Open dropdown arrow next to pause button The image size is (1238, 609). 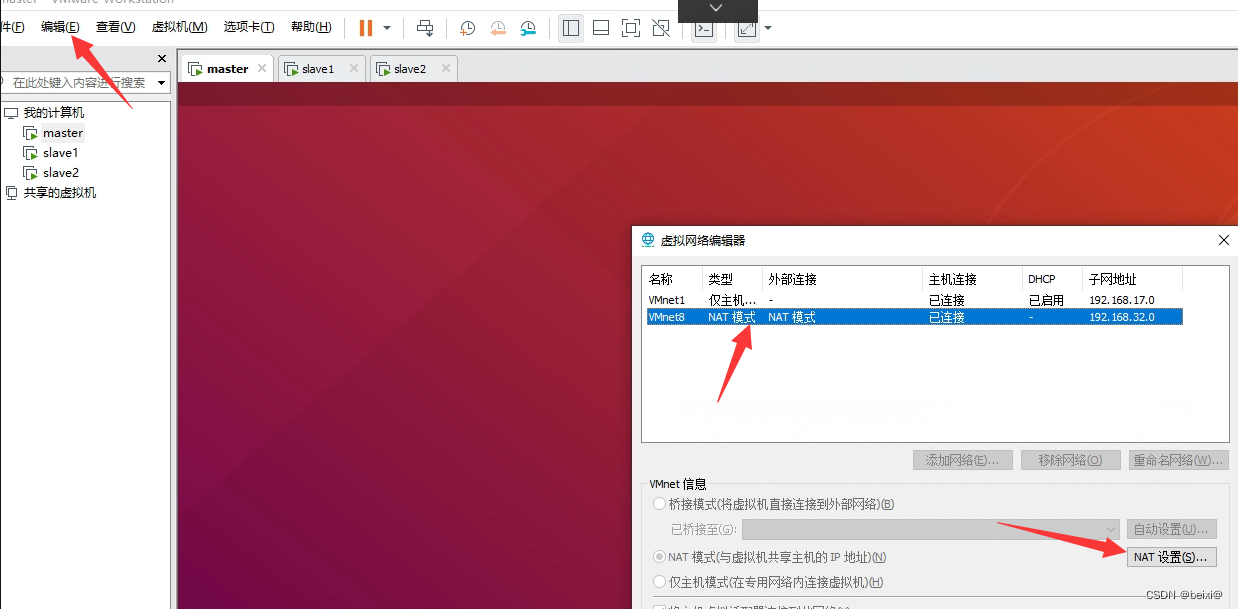pyautogui.click(x=387, y=28)
